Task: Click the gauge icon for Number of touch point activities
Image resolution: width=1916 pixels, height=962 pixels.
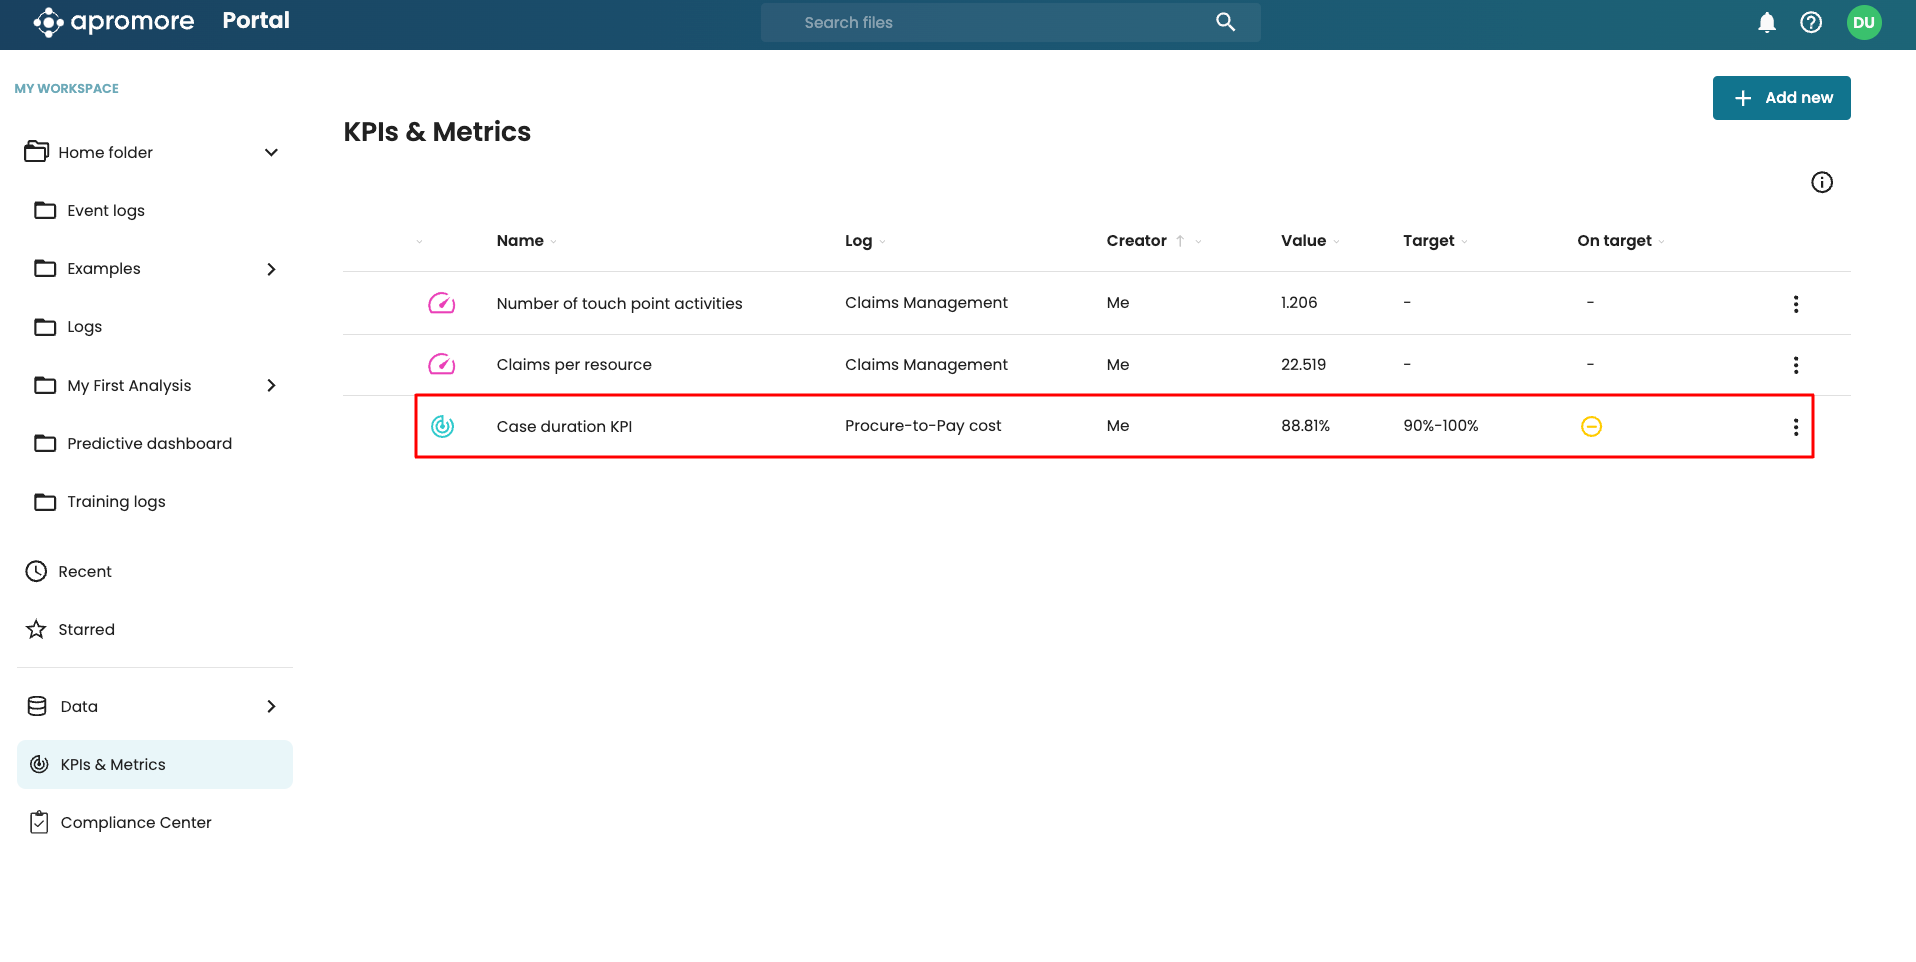Action: pyautogui.click(x=442, y=303)
